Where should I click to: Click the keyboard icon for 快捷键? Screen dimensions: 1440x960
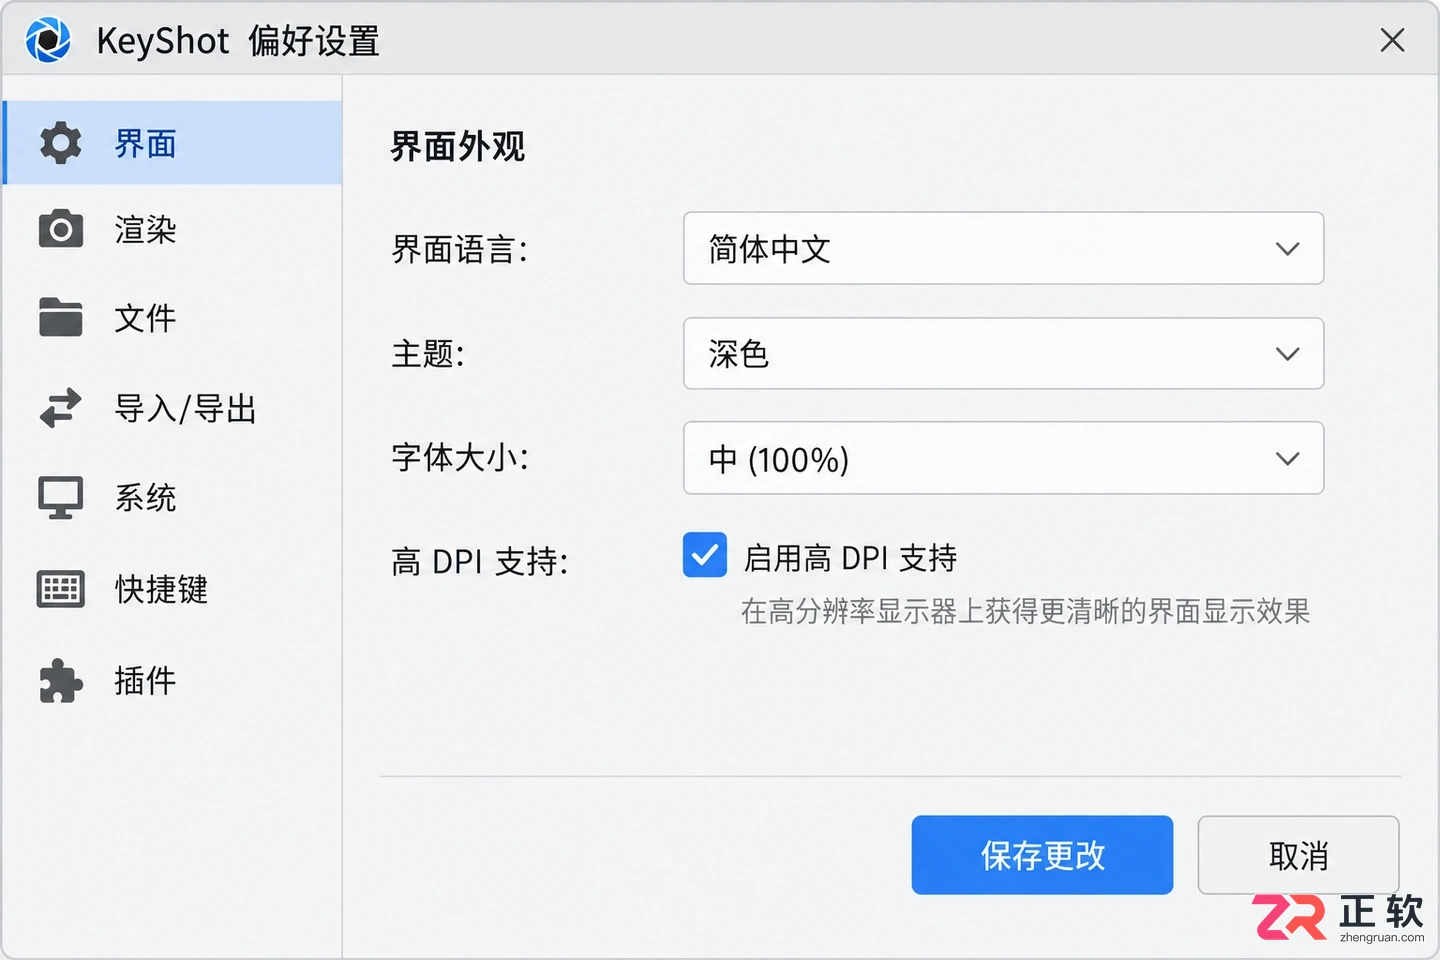coord(61,589)
